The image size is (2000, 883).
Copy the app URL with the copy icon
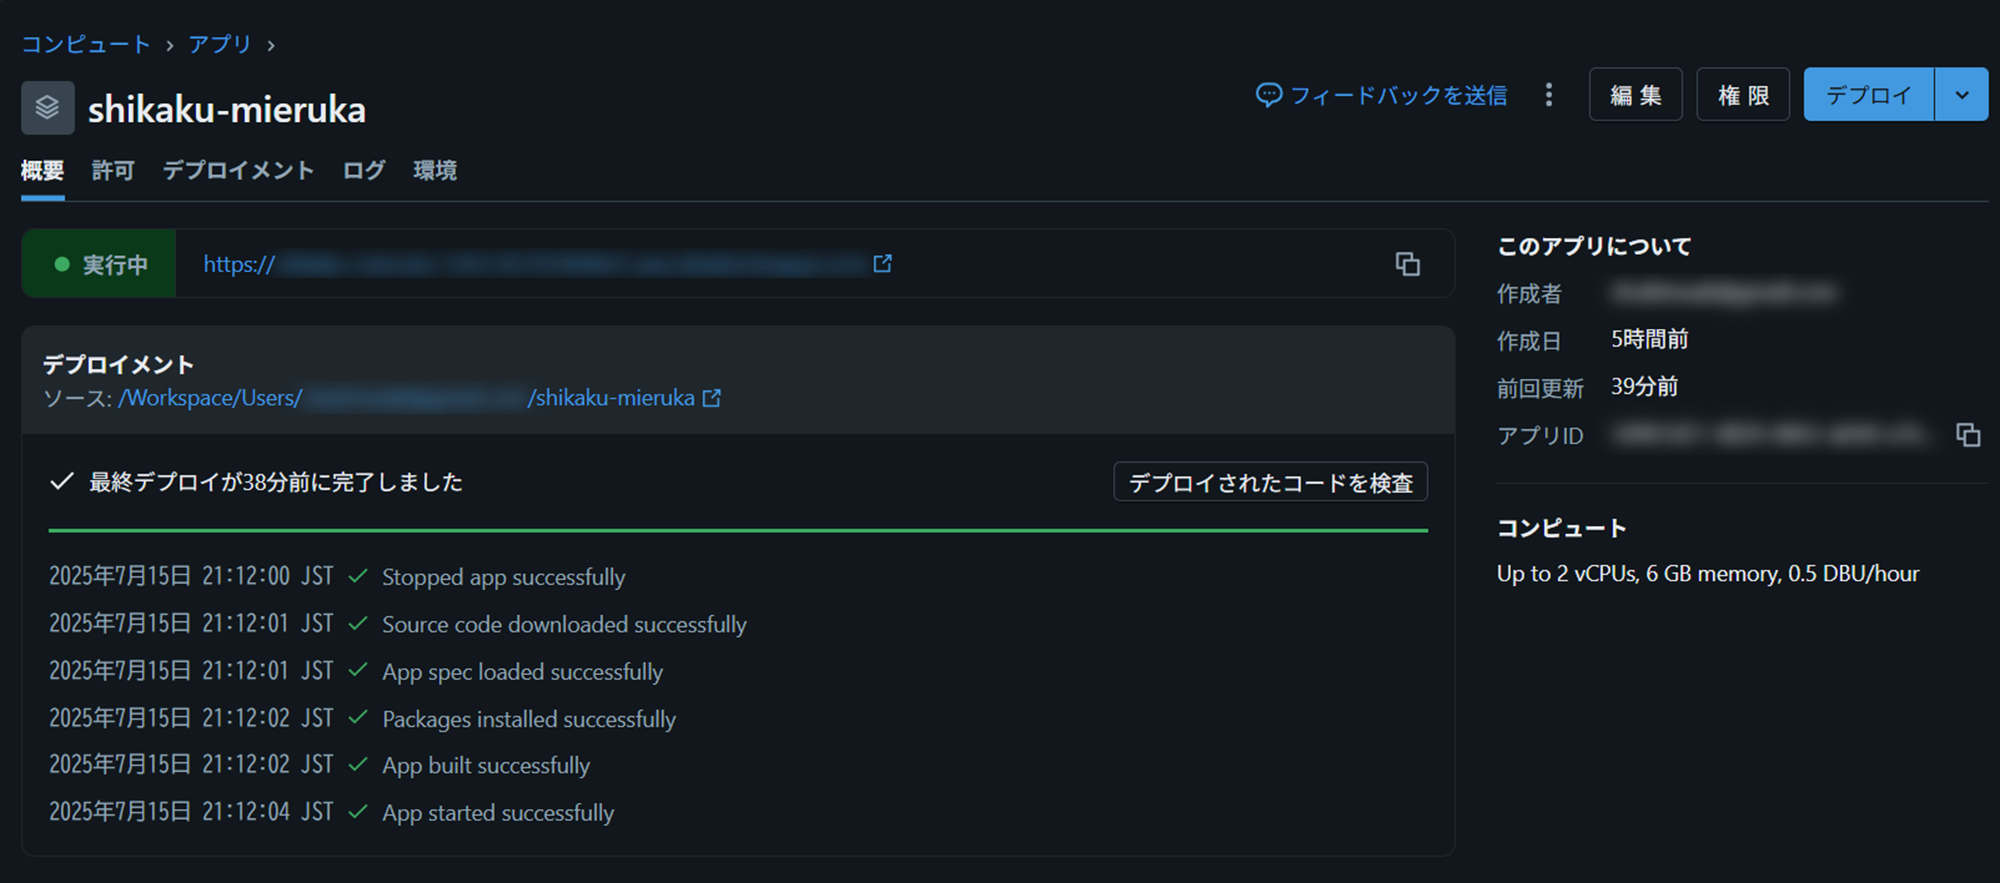[x=1408, y=264]
